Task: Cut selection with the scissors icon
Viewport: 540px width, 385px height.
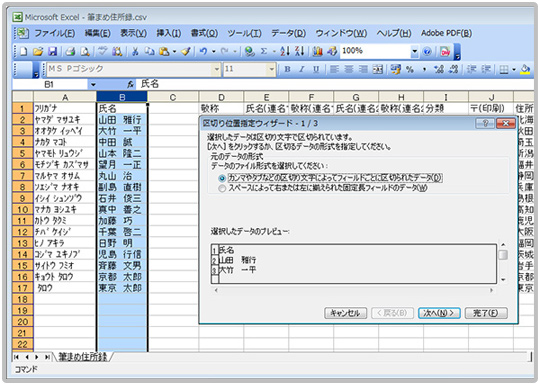Action: 135,52
